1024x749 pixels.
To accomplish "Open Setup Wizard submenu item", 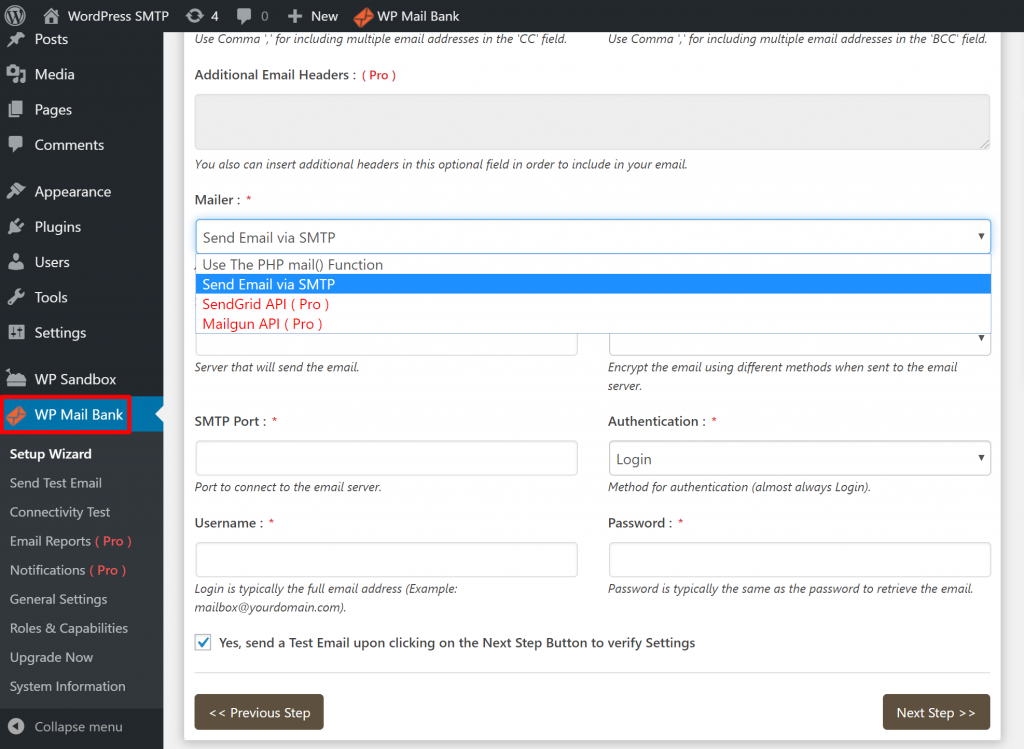I will click(x=50, y=454).
